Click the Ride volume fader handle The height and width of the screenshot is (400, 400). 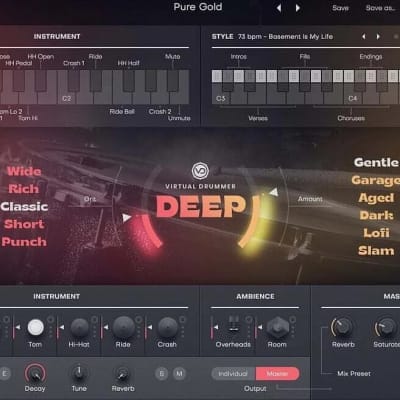106,327
